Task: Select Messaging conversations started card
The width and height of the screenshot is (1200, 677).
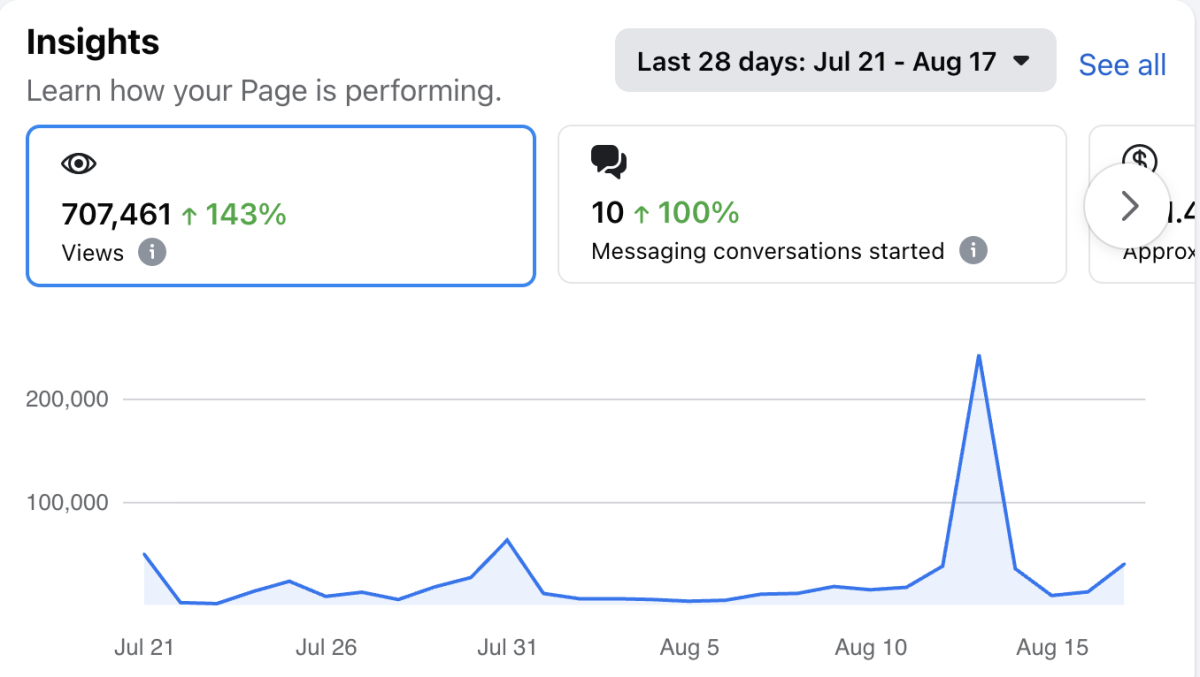Action: [811, 204]
